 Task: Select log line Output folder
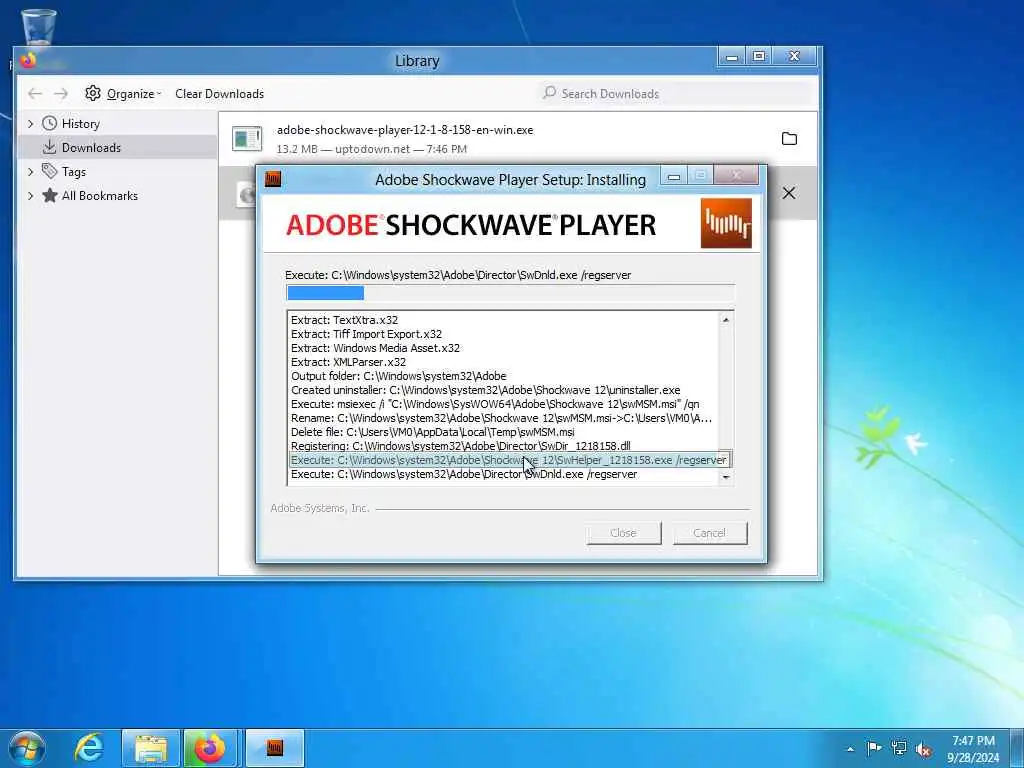coord(398,376)
